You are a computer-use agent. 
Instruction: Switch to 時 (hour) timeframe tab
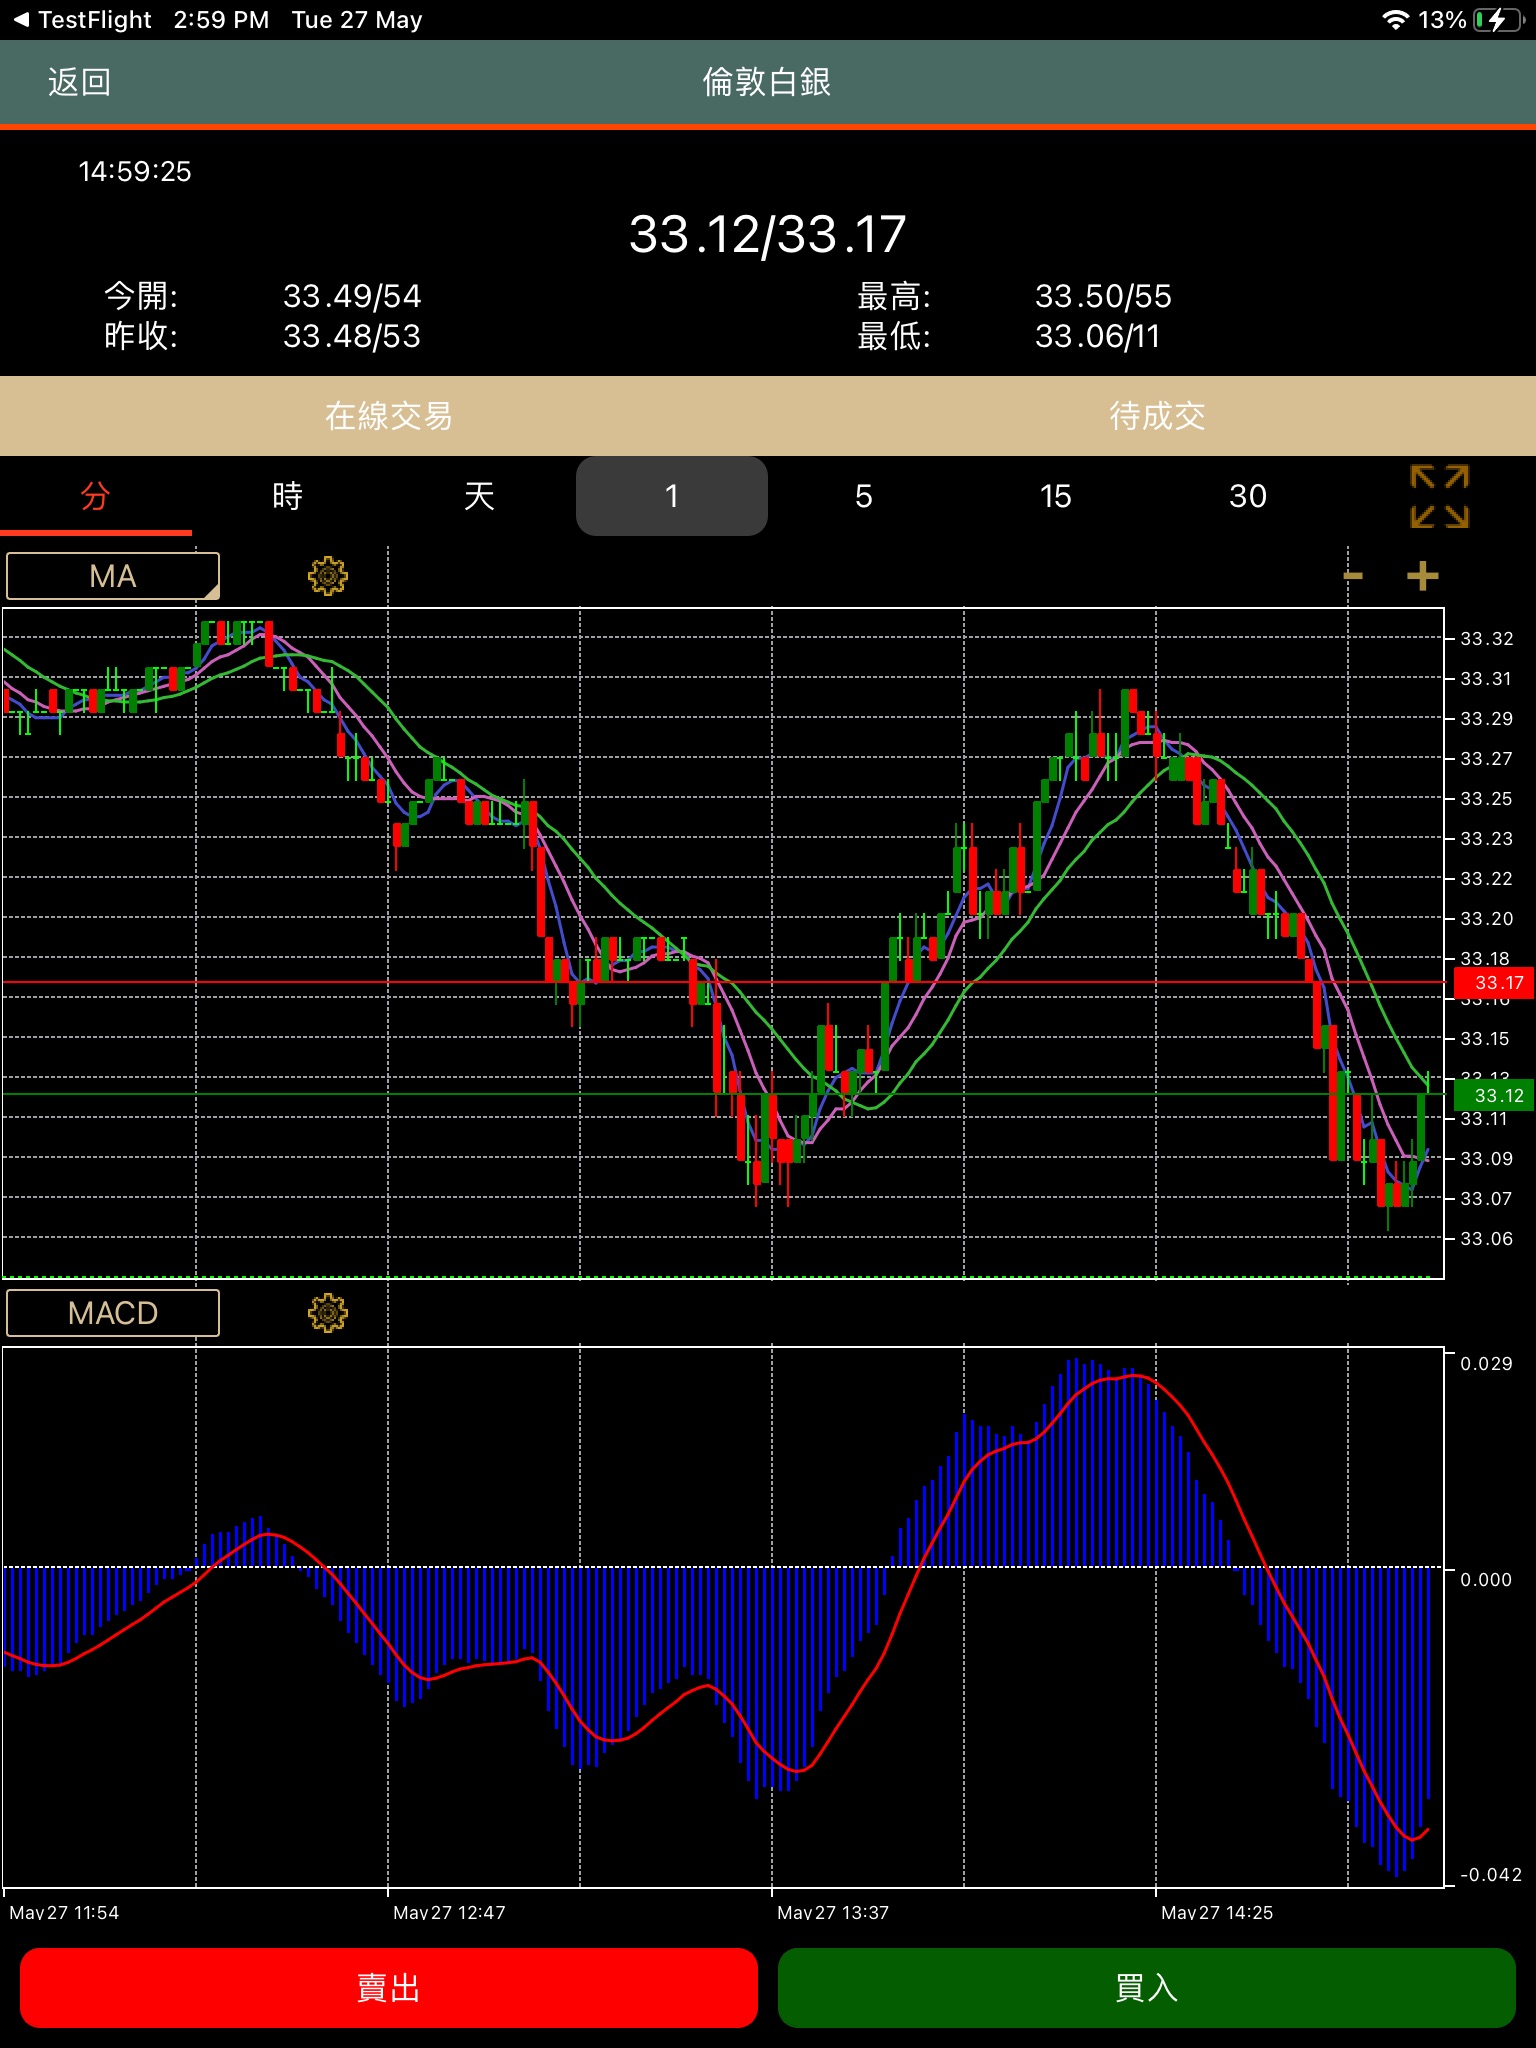287,496
